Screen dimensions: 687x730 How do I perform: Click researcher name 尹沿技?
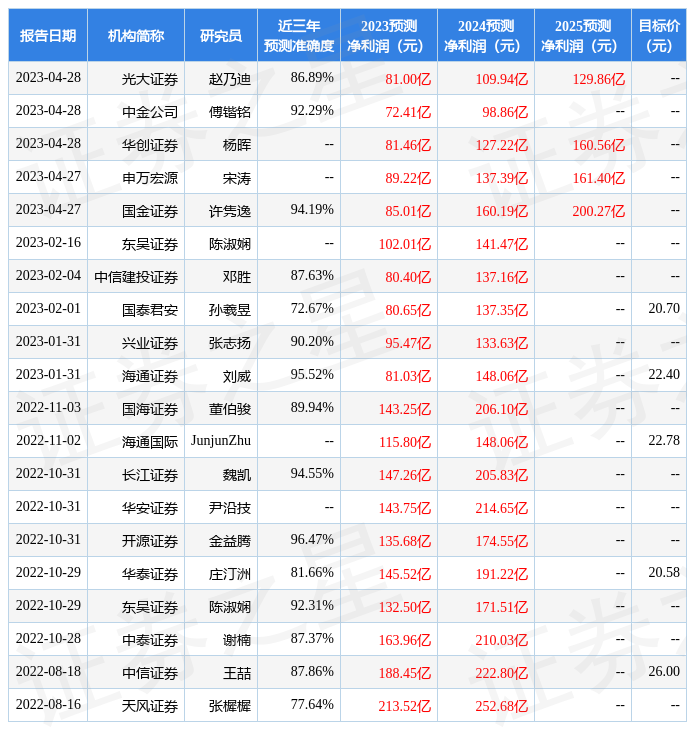tap(229, 508)
